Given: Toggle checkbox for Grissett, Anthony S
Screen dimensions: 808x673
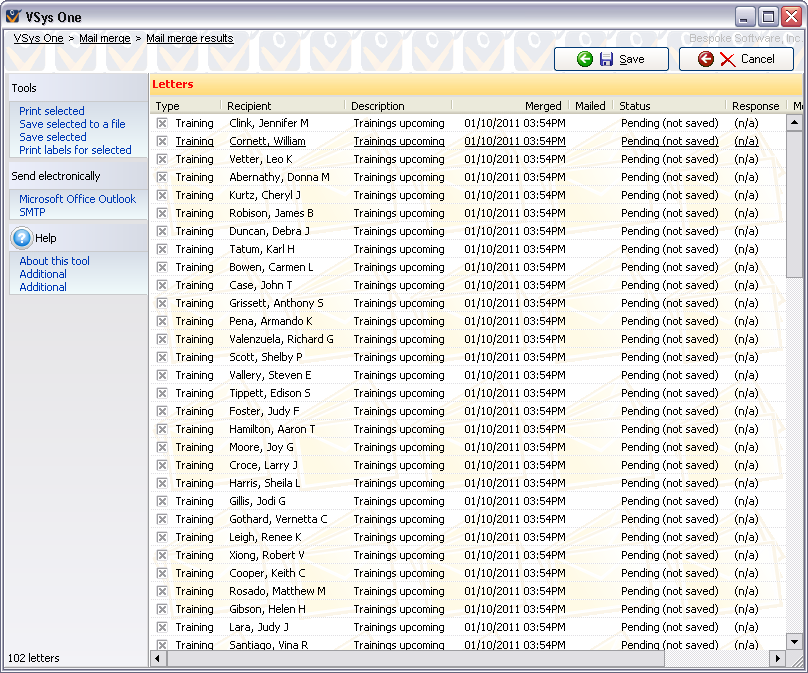Looking at the screenshot, I should click(162, 304).
